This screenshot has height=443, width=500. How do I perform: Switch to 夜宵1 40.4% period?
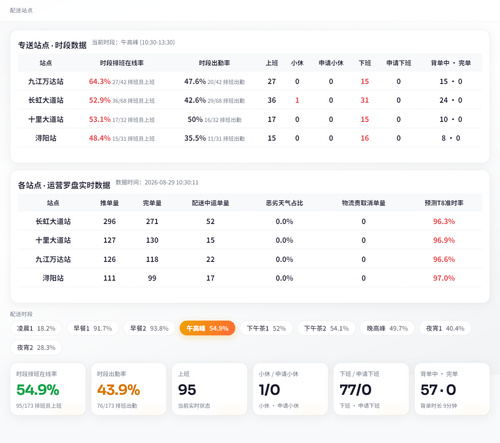point(445,328)
